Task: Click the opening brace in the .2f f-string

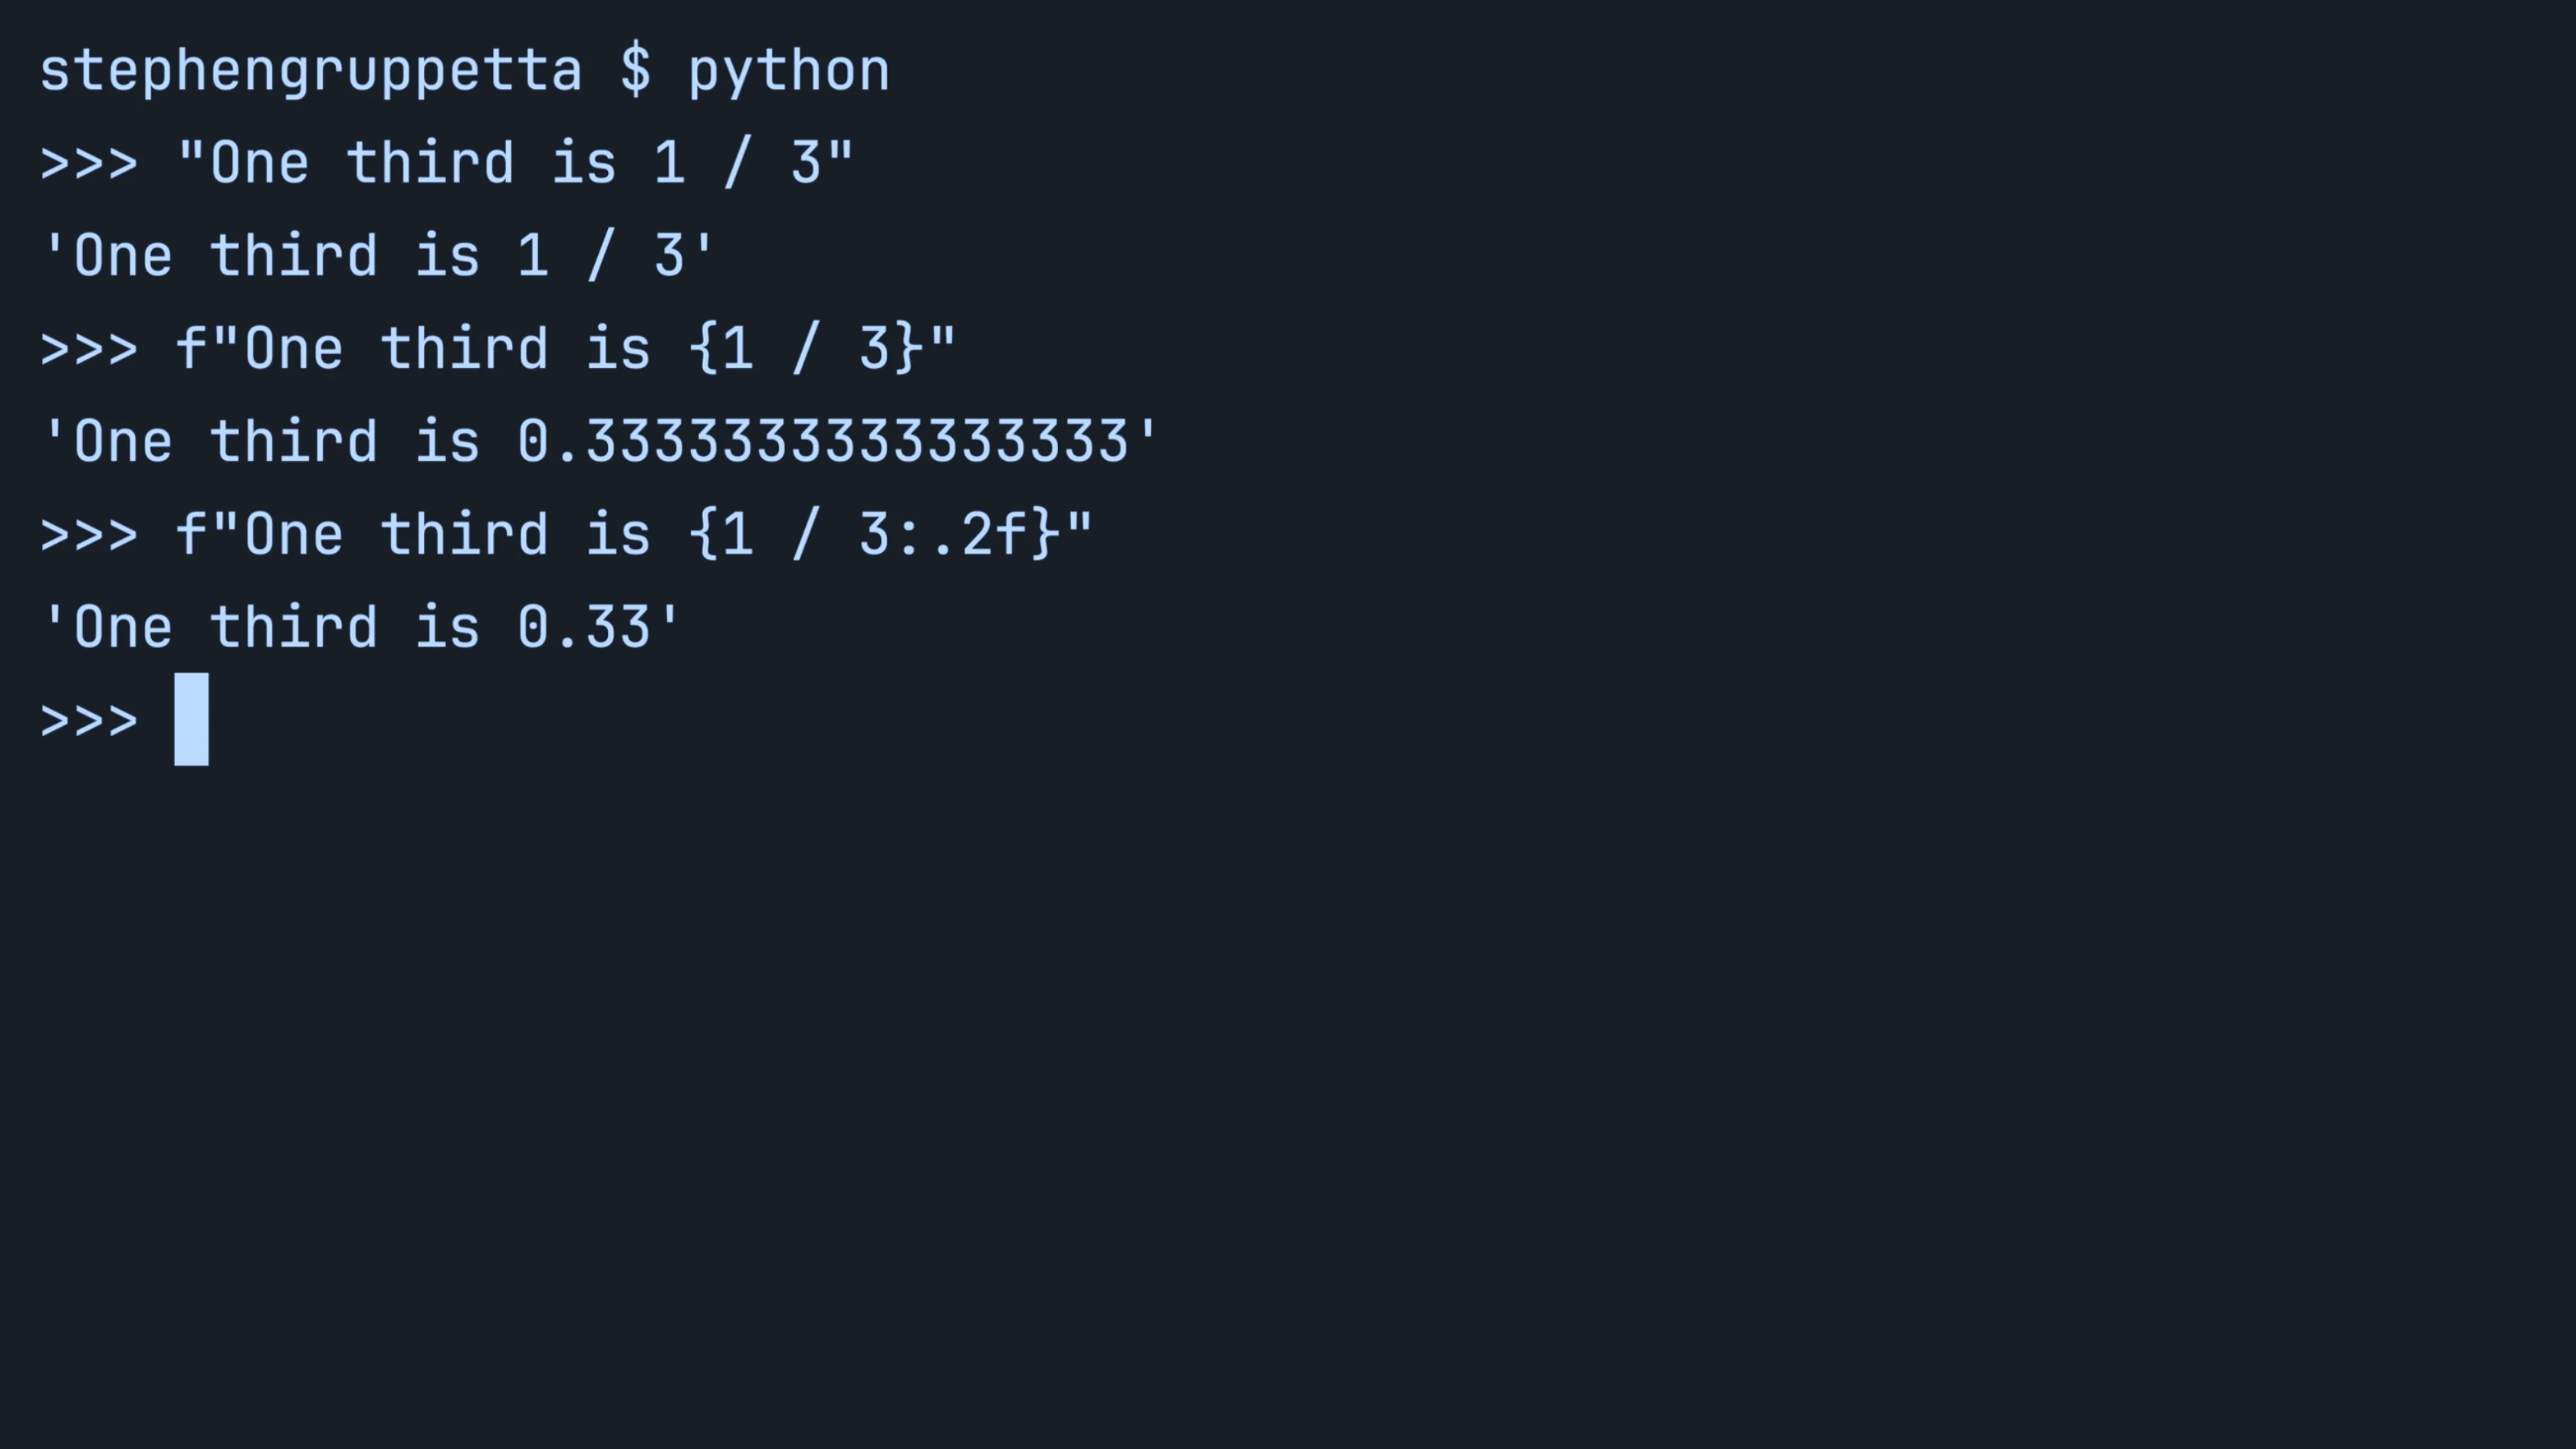Action: [704, 535]
